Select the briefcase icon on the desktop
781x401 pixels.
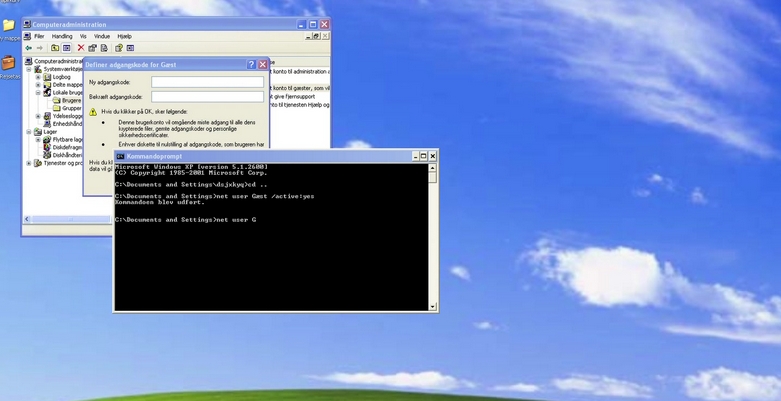[x=8, y=63]
